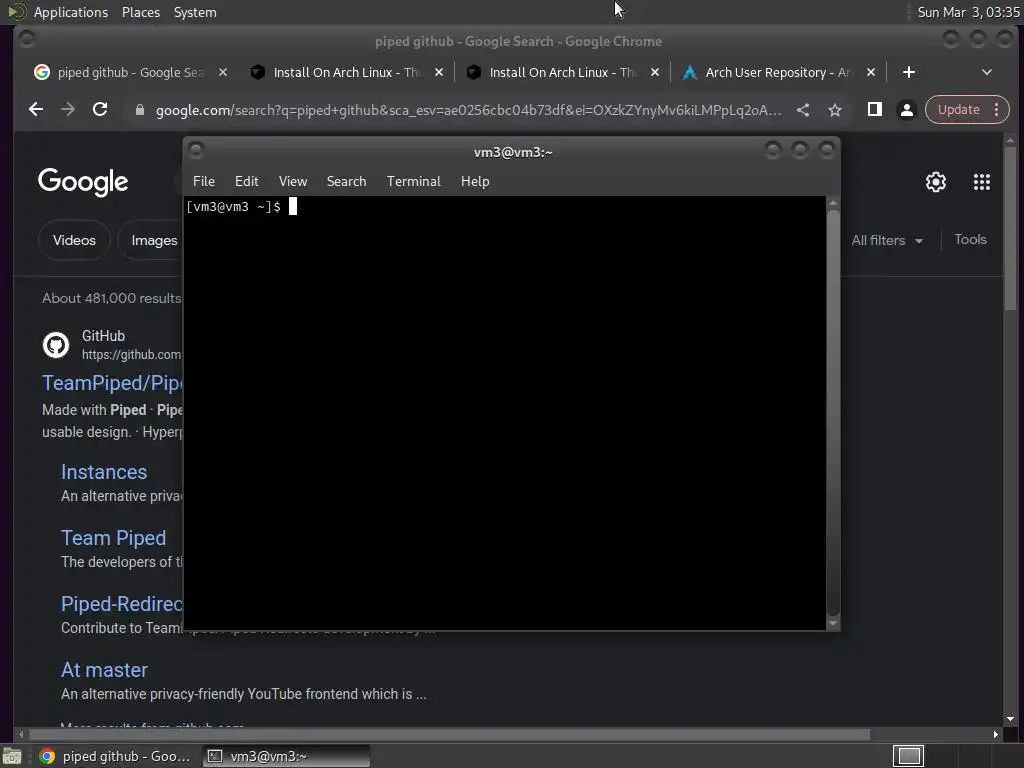The height and width of the screenshot is (768, 1024).
Task: Open a new Chrome tab
Action: 908,72
